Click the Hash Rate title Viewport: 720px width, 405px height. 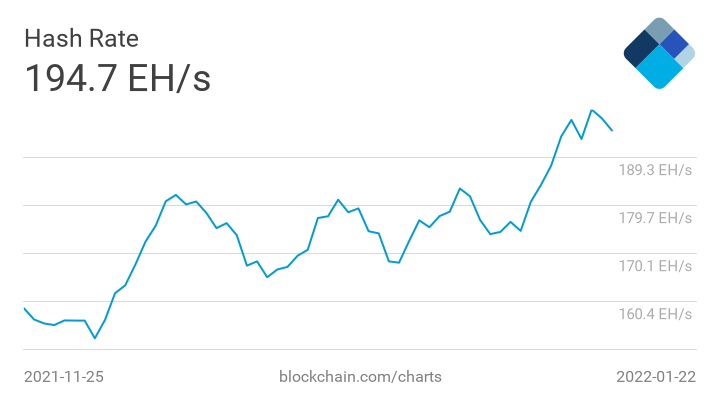click(x=81, y=38)
